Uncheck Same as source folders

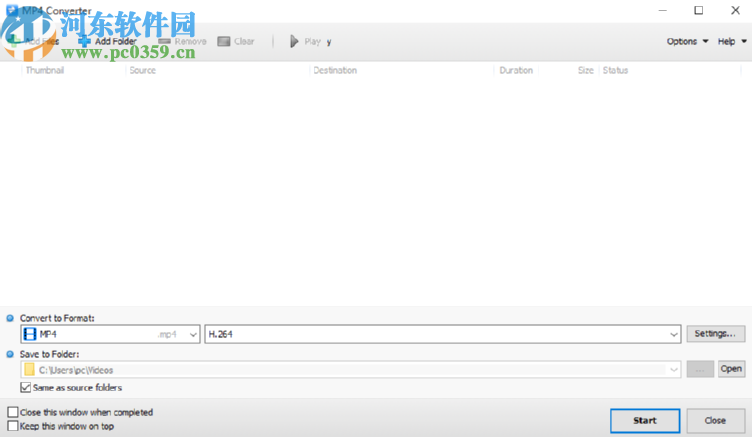coord(26,388)
